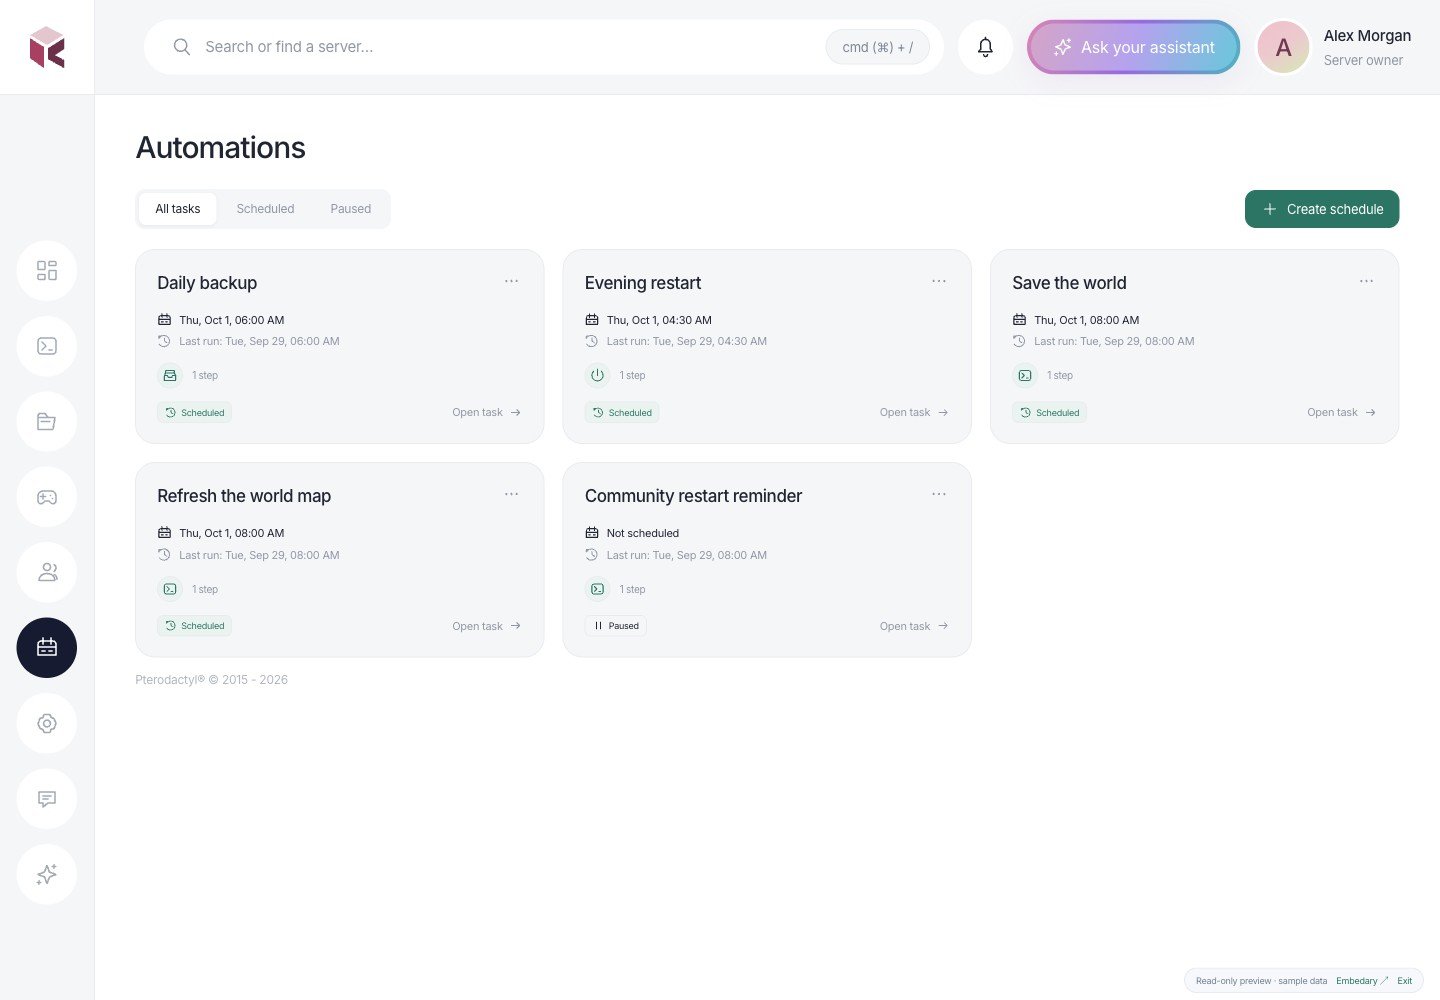
Task: Open the dashboard grid icon in sidebar
Action: (x=47, y=271)
